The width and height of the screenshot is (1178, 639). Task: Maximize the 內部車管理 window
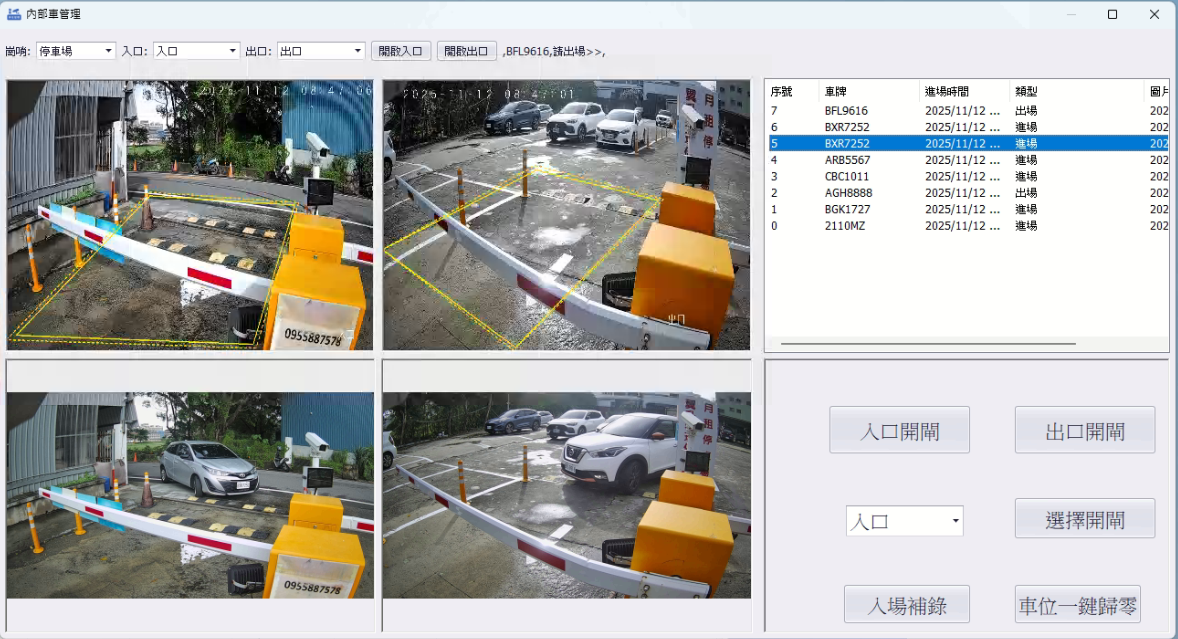(1112, 14)
